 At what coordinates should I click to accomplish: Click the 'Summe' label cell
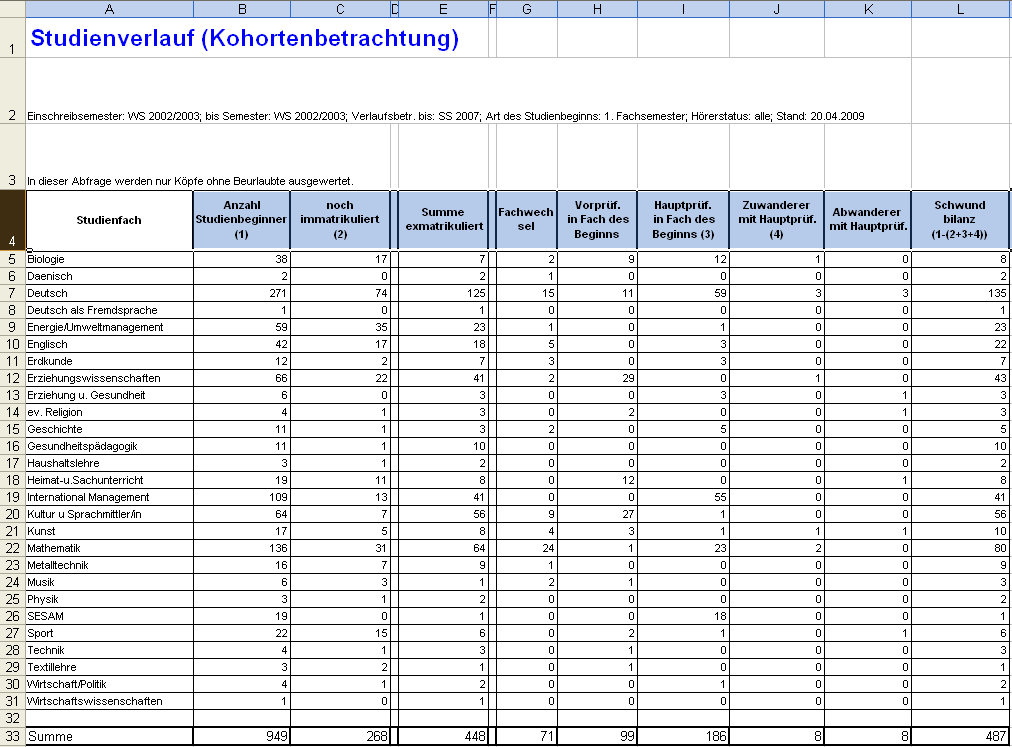pyautogui.click(x=108, y=736)
